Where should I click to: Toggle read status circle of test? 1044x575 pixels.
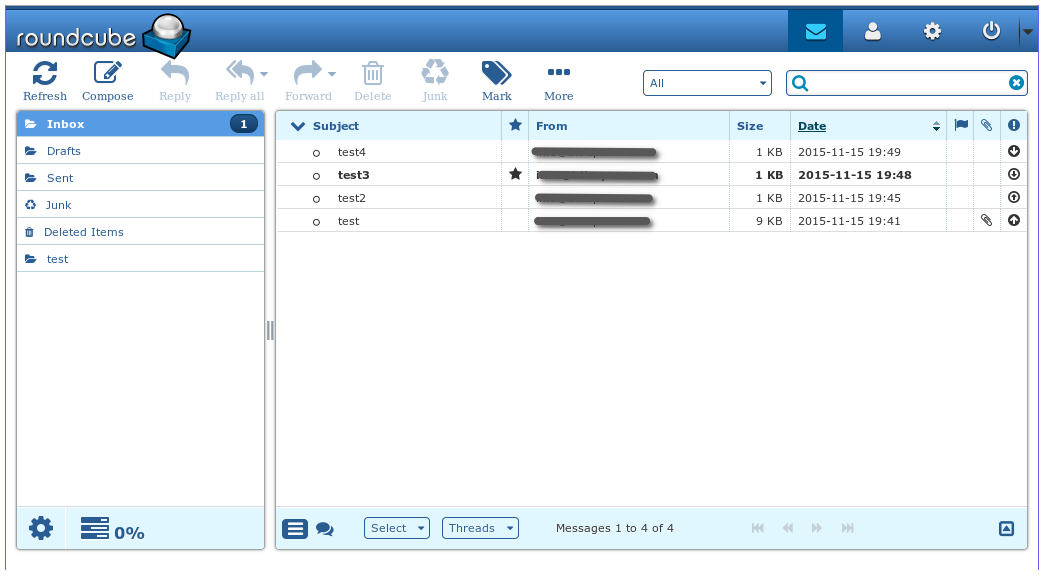tap(316, 222)
